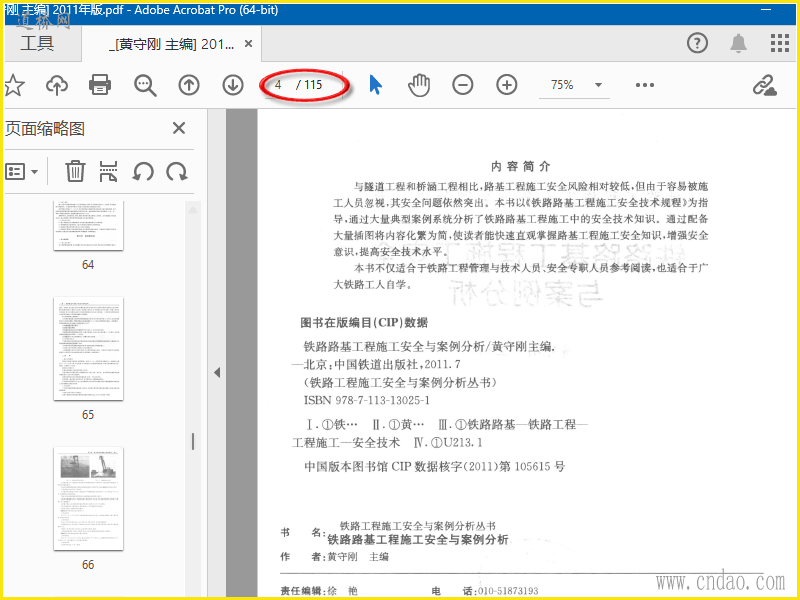Click the upload to cloud icon

(57, 85)
